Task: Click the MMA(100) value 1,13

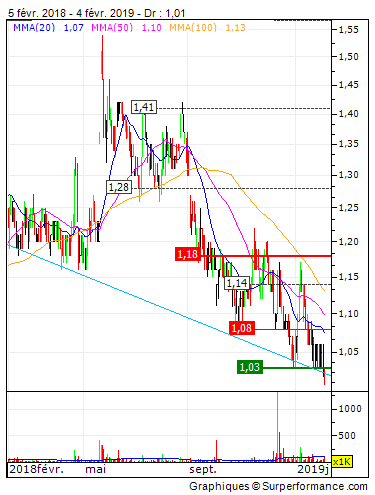Action: click(235, 28)
